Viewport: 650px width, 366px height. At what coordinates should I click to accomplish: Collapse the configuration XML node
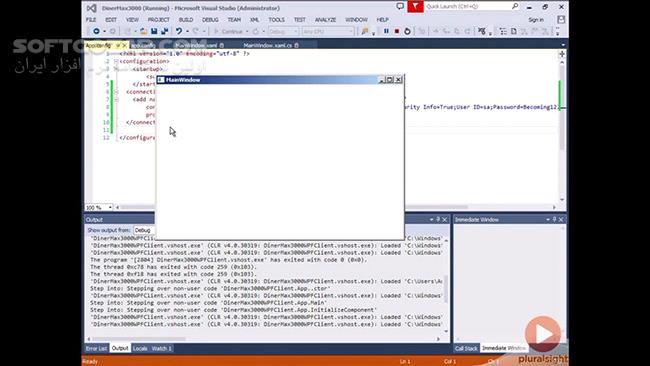click(x=116, y=61)
